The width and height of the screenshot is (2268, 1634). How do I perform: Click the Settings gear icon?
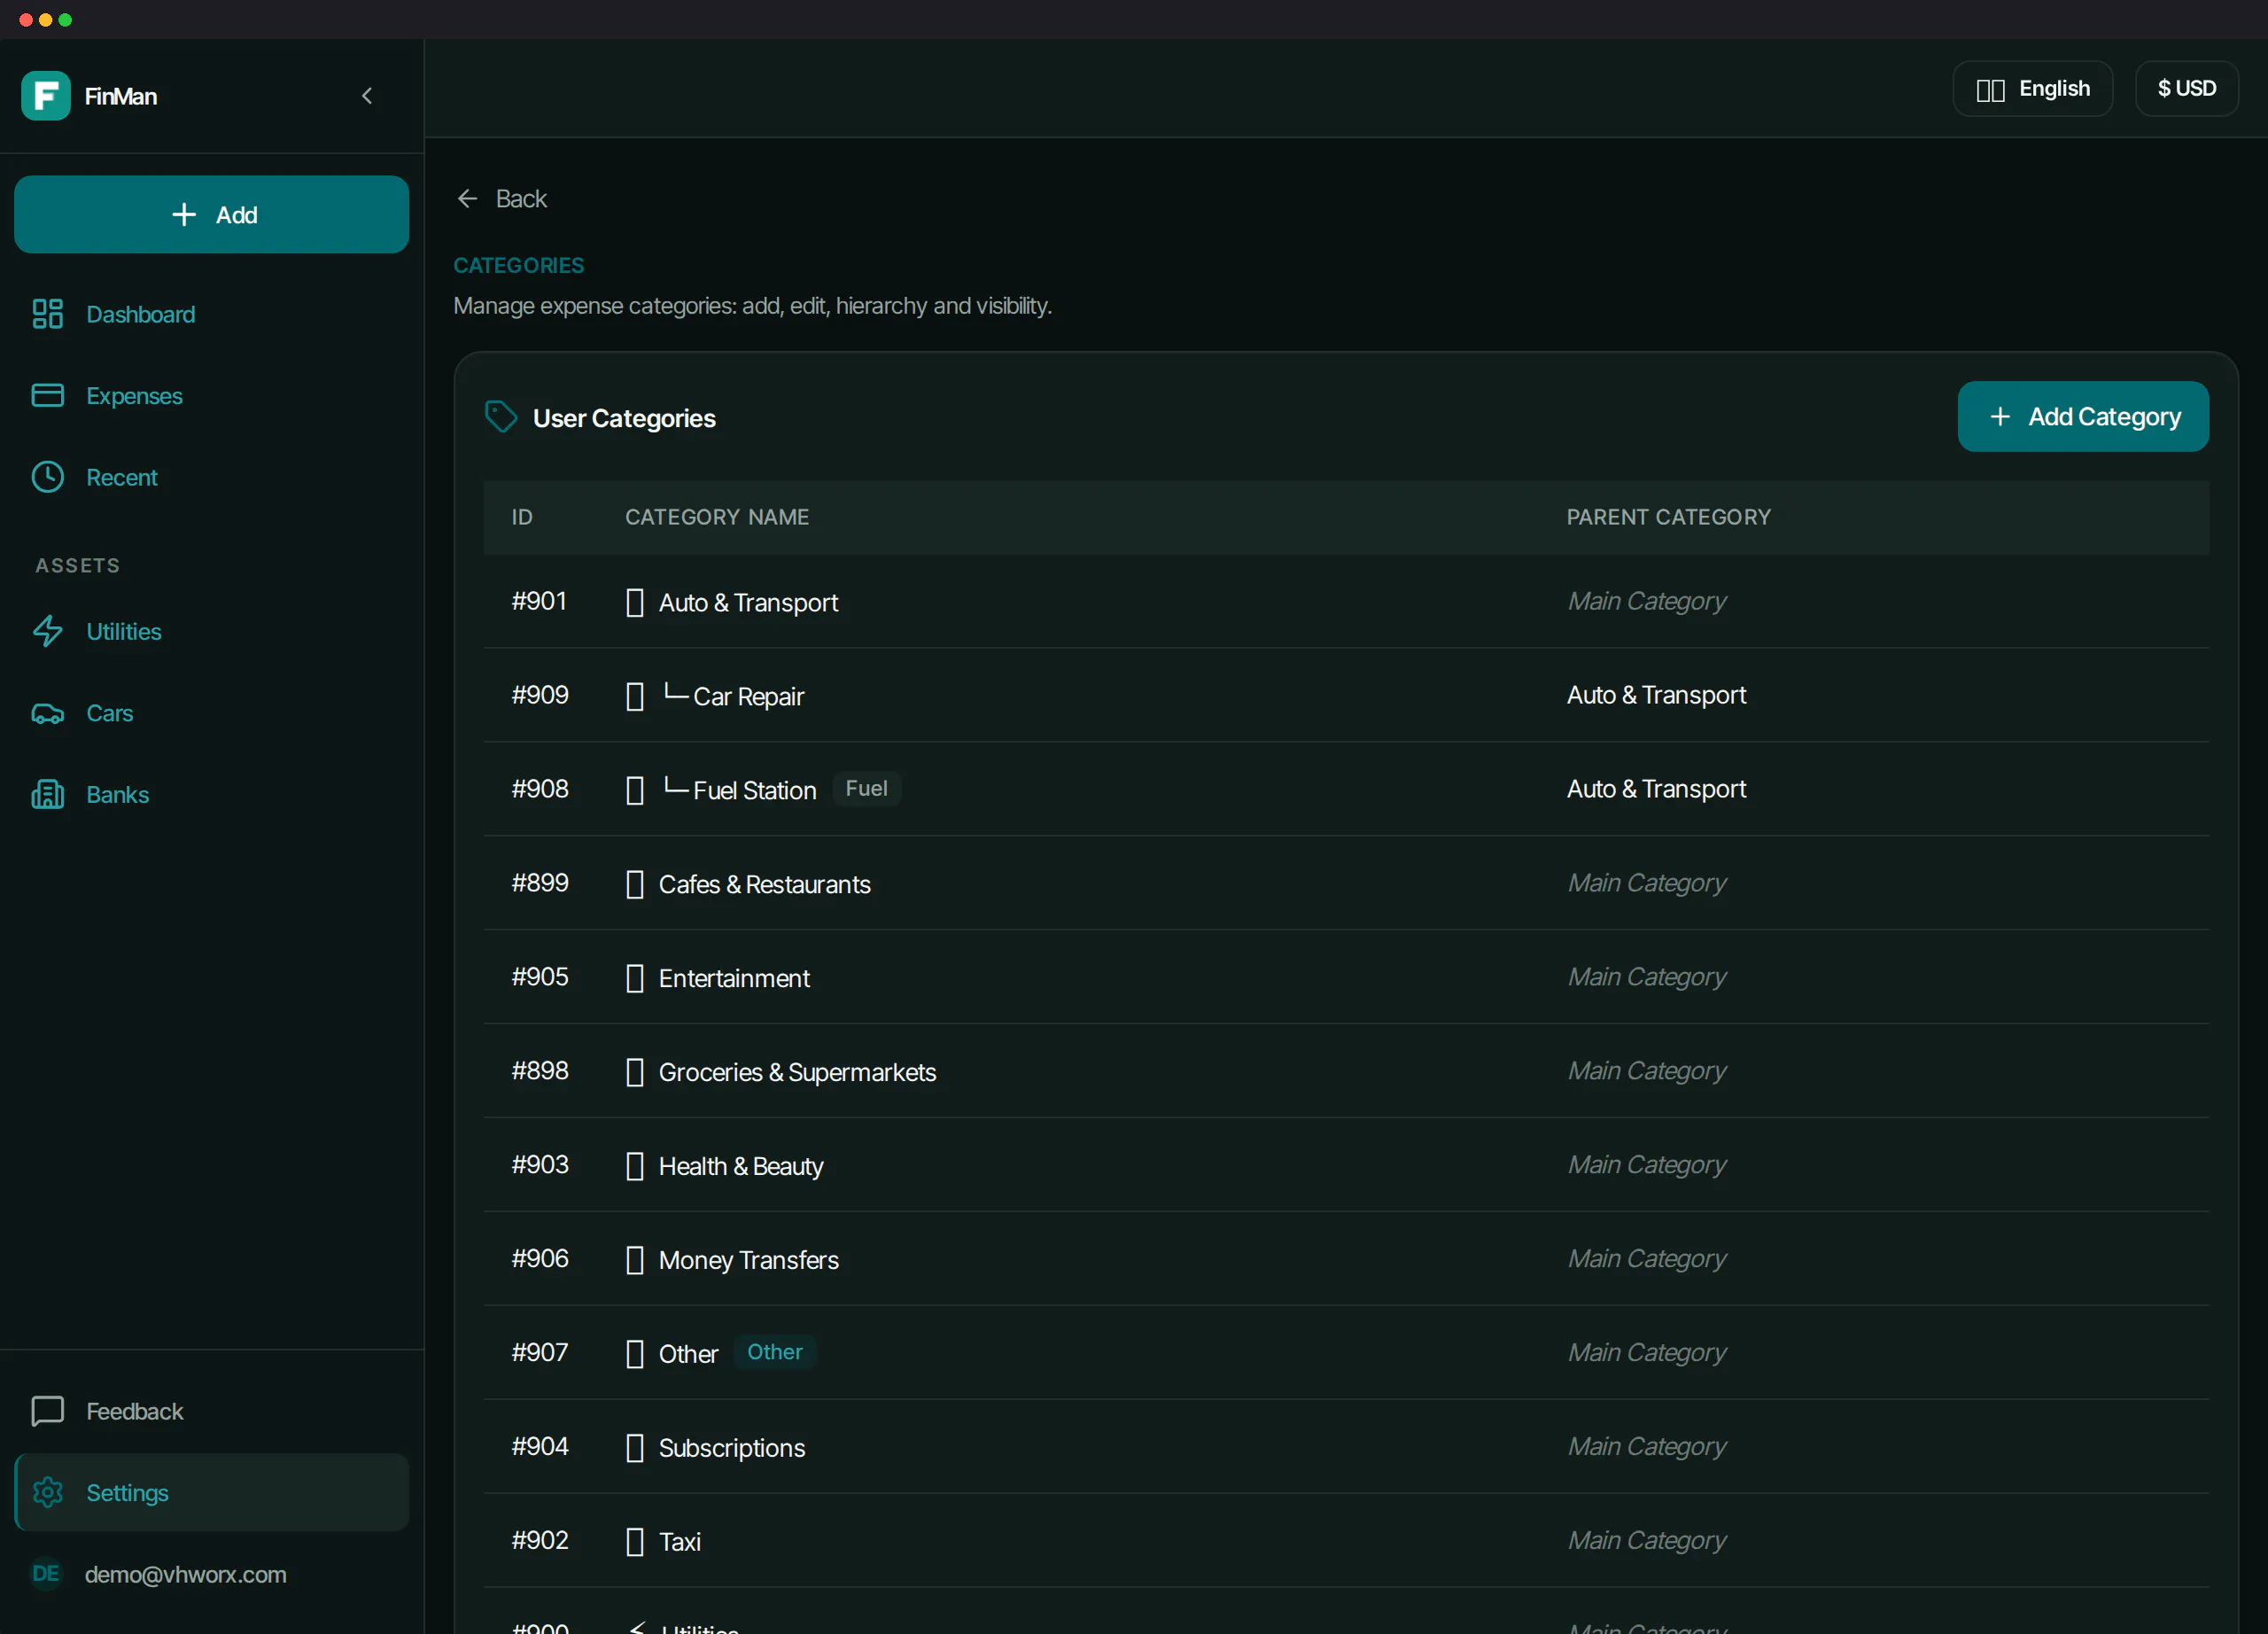(47, 1492)
